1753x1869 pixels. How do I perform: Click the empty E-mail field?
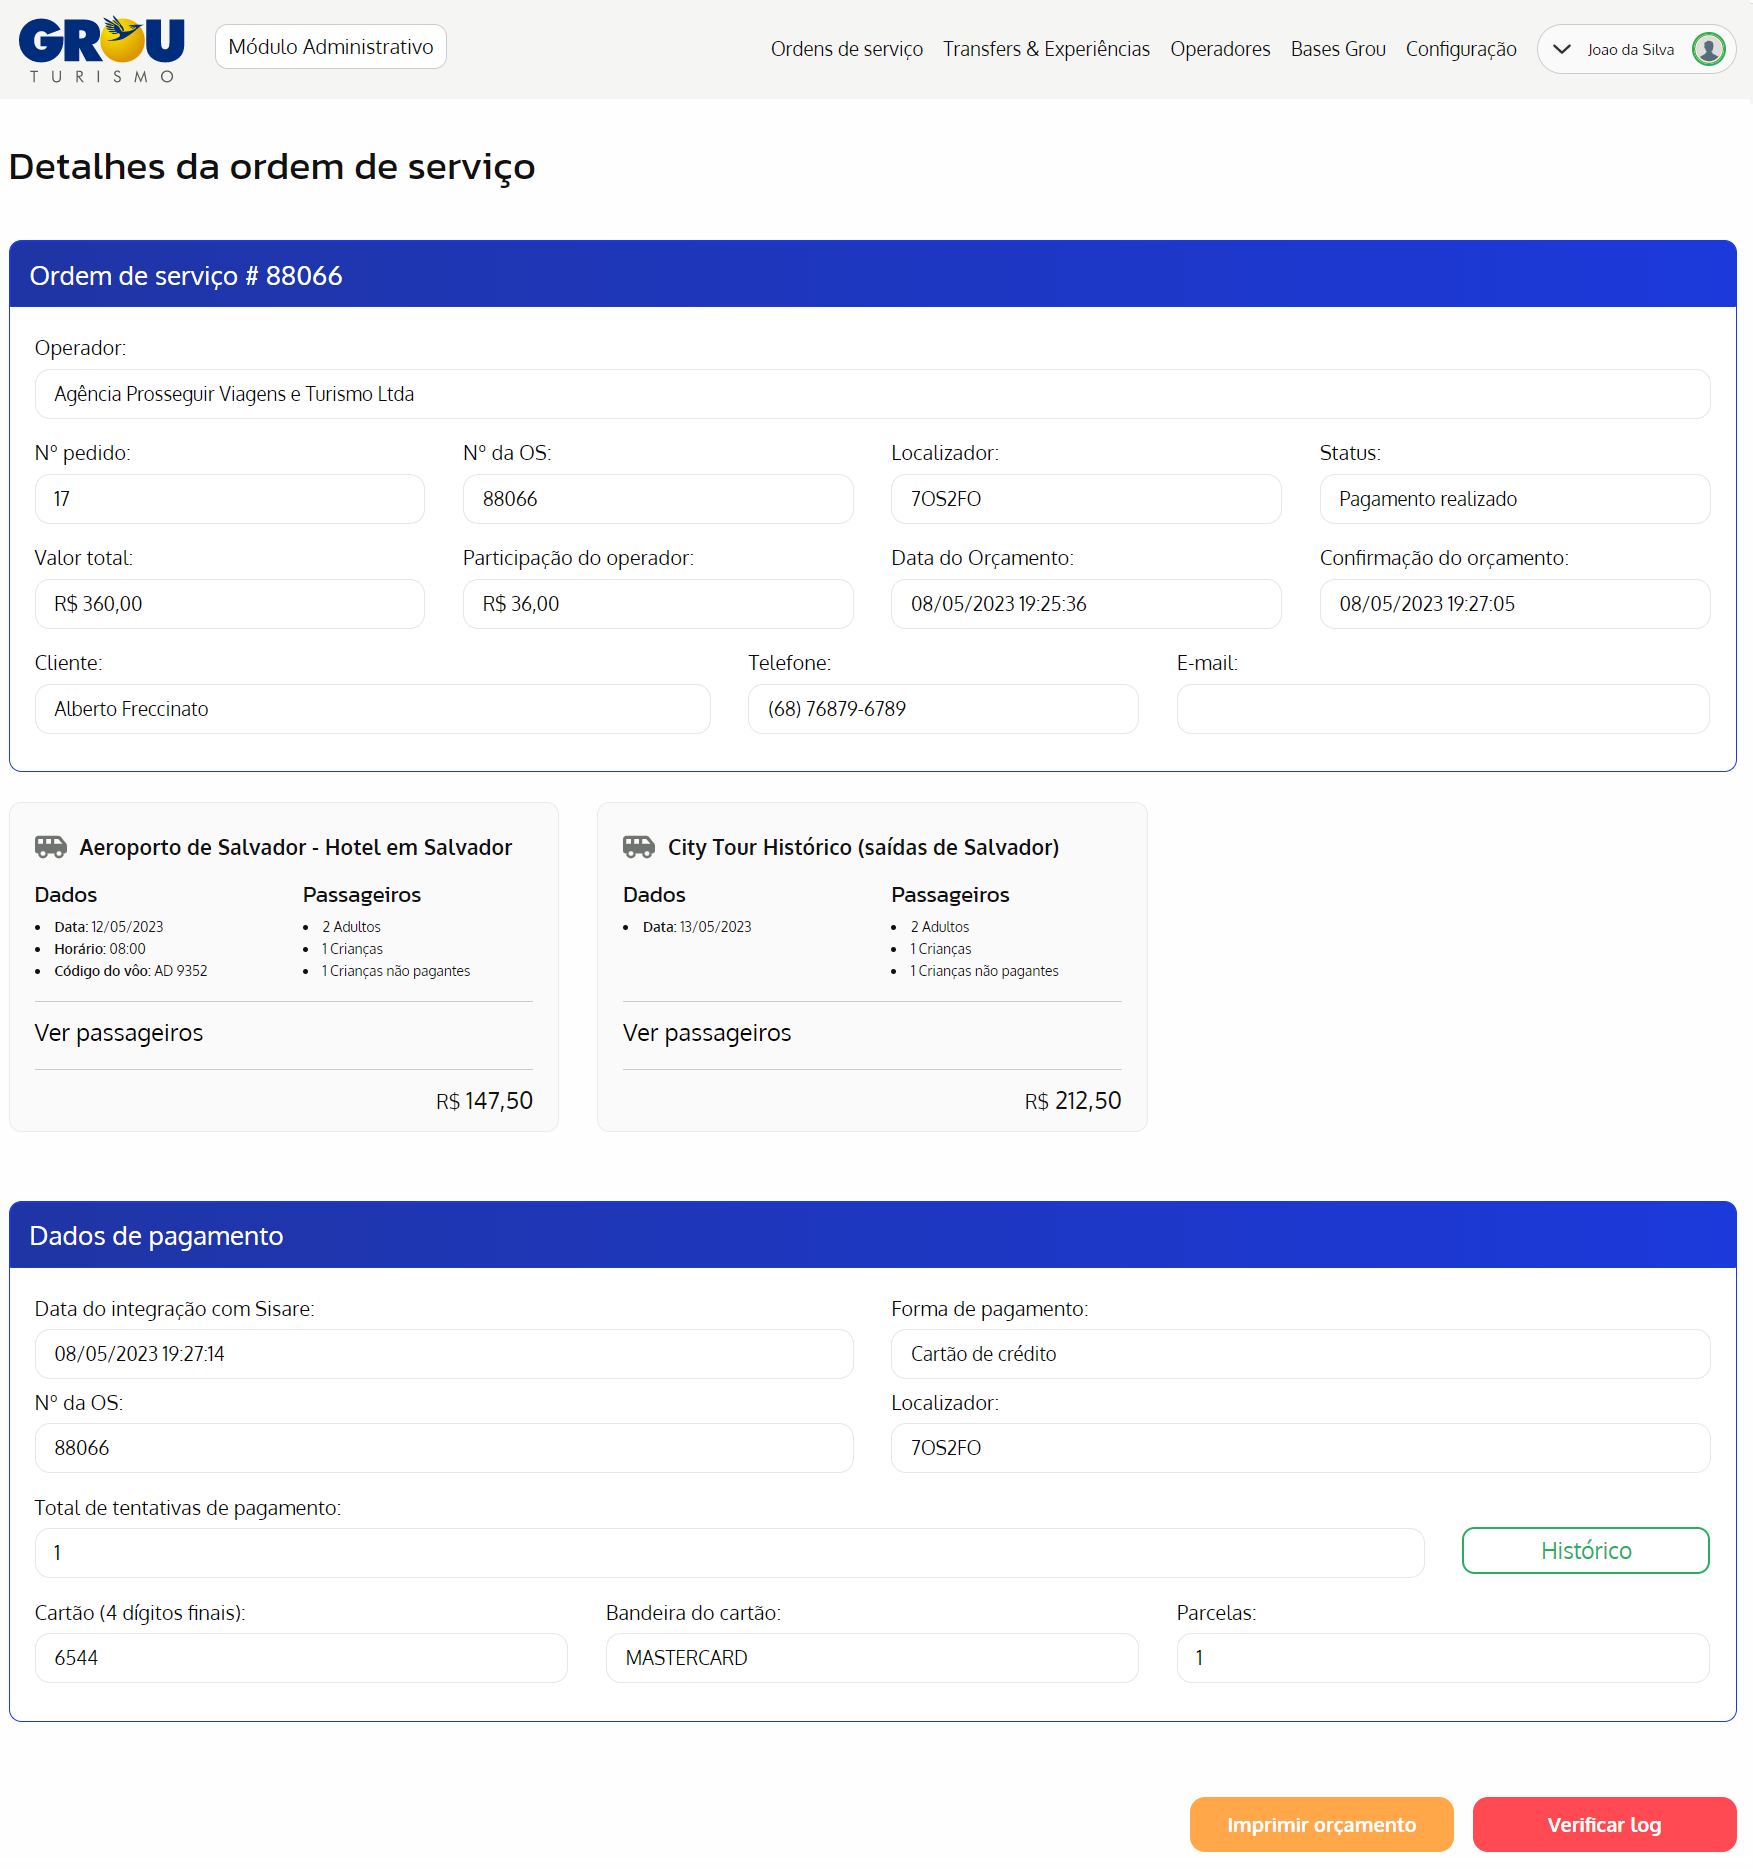[1442, 709]
